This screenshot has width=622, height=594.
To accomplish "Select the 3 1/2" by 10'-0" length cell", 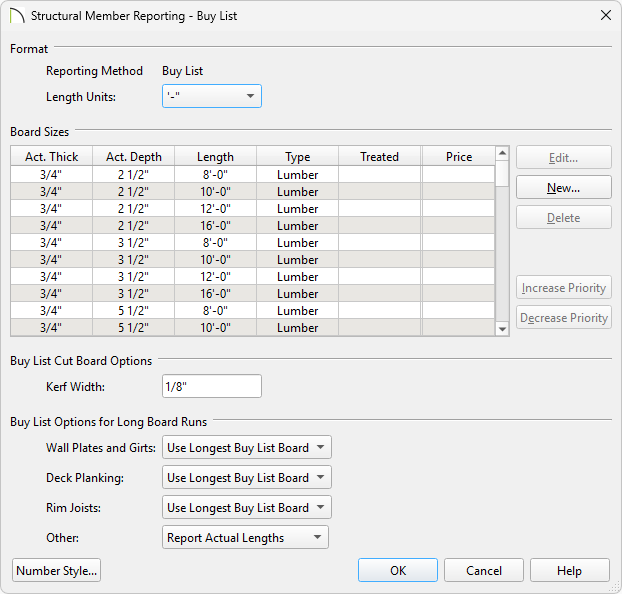I will 215,260.
